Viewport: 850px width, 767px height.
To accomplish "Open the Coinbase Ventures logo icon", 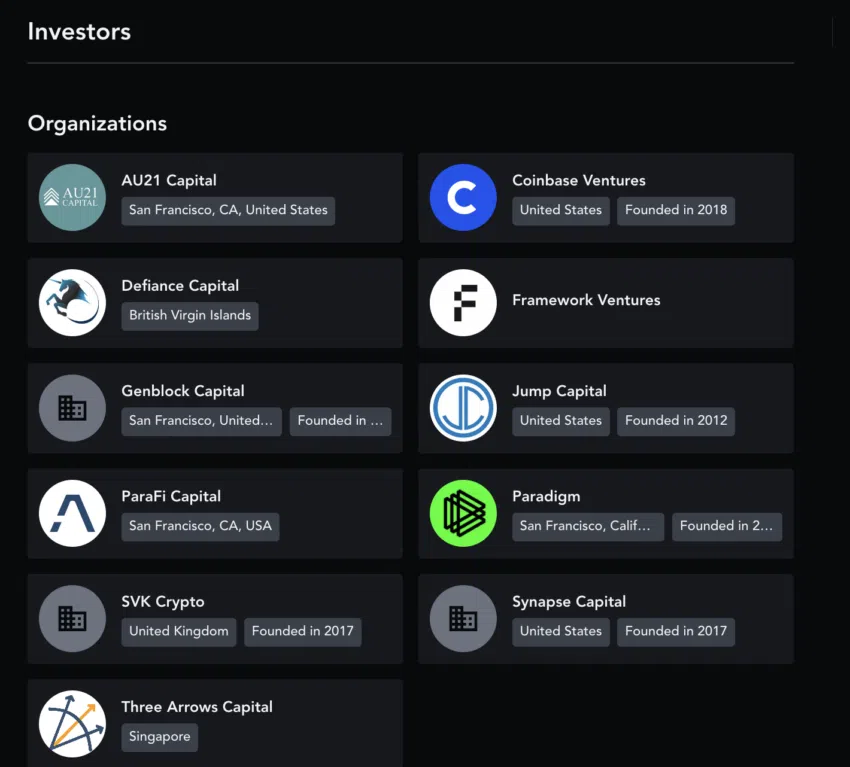I will [463, 197].
